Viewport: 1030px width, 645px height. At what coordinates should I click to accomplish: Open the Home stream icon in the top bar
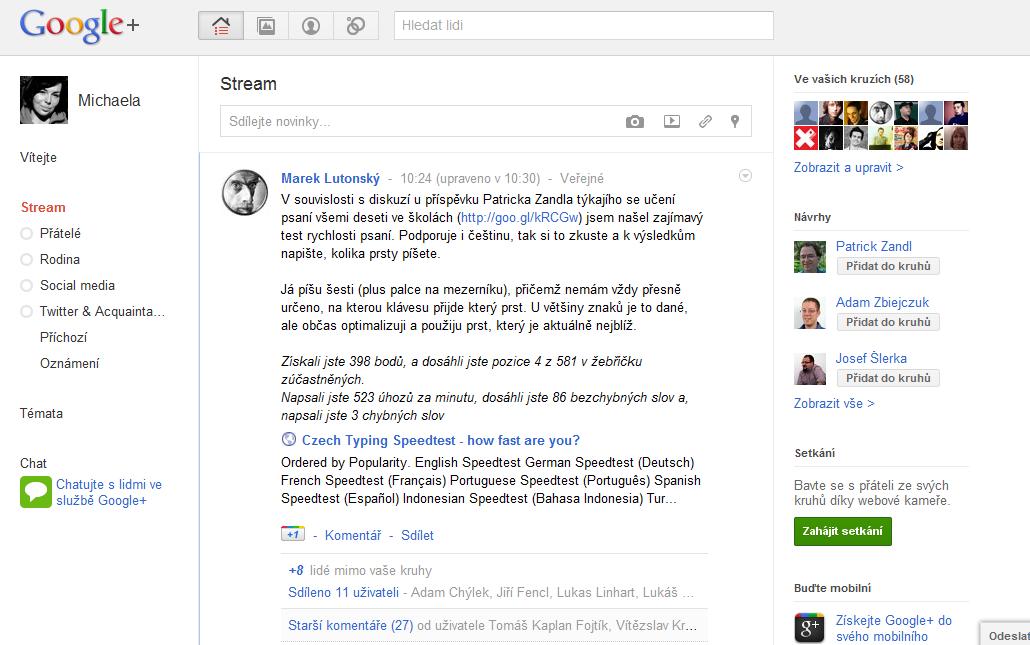[x=221, y=26]
